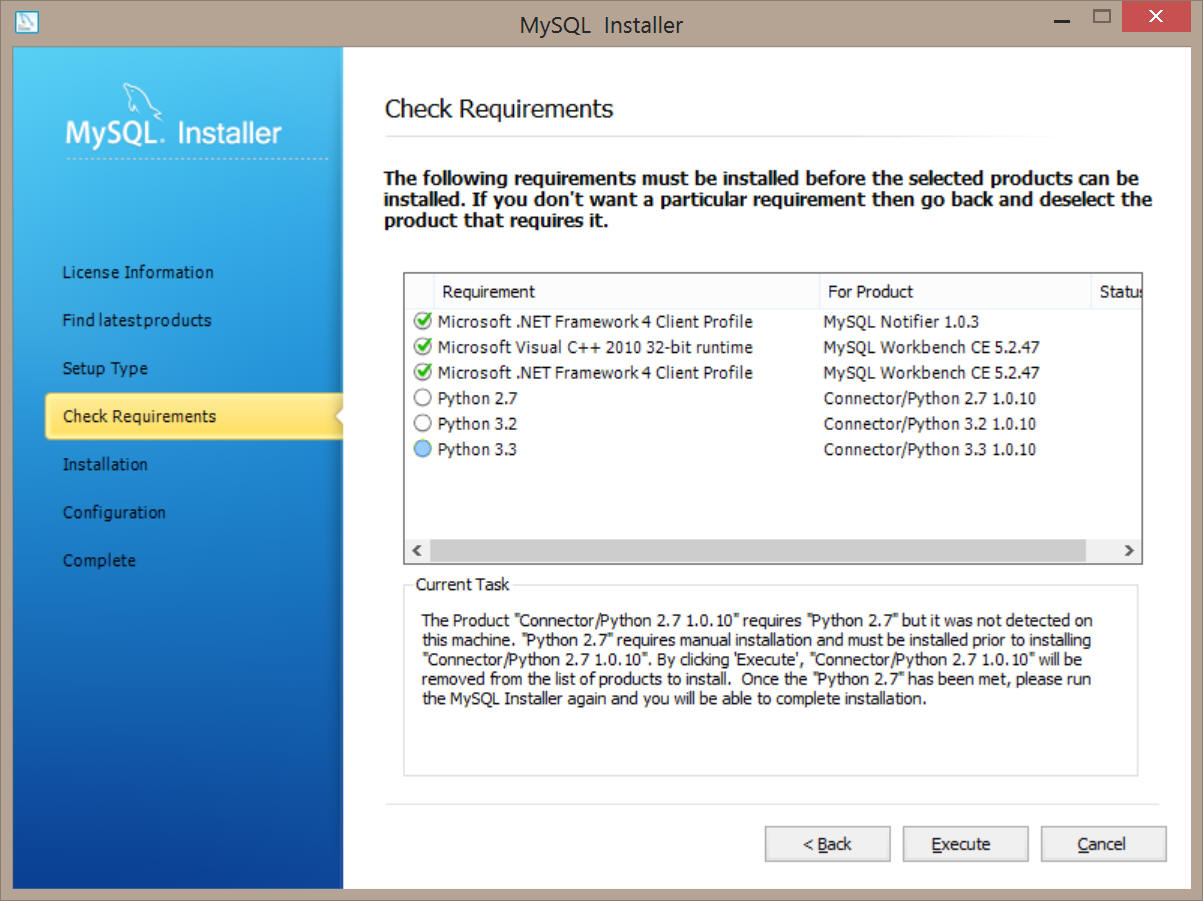Click the blue status circle beside Python 3.3

point(422,449)
